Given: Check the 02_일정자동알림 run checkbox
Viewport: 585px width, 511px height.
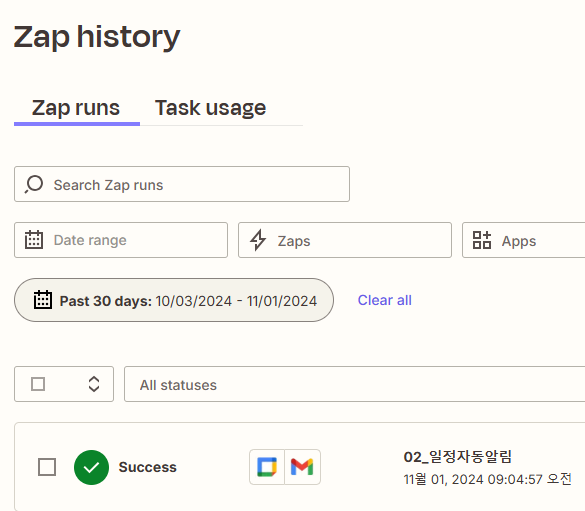Looking at the screenshot, I should (47, 467).
